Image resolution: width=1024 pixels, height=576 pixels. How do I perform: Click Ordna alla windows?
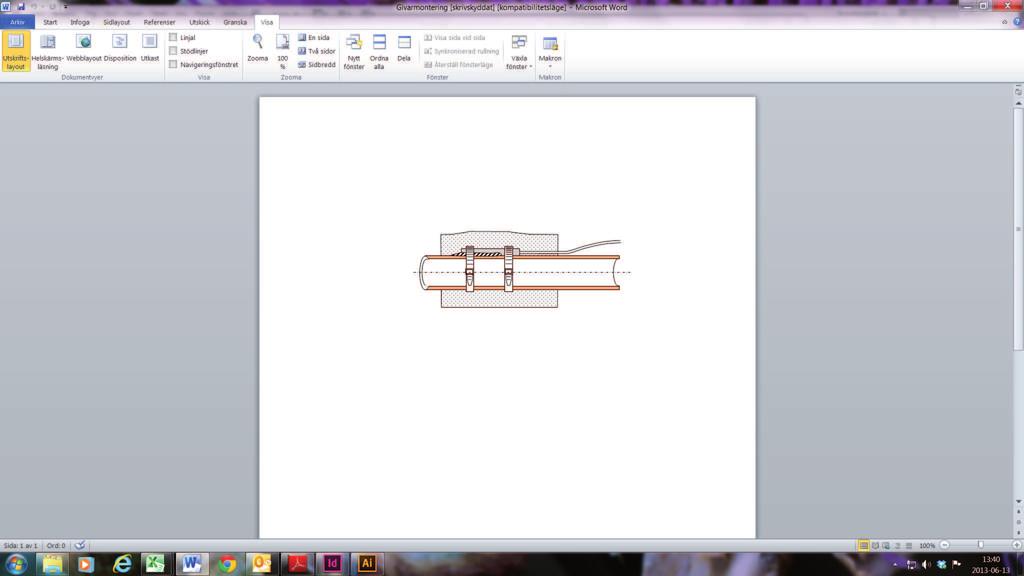pyautogui.click(x=379, y=51)
